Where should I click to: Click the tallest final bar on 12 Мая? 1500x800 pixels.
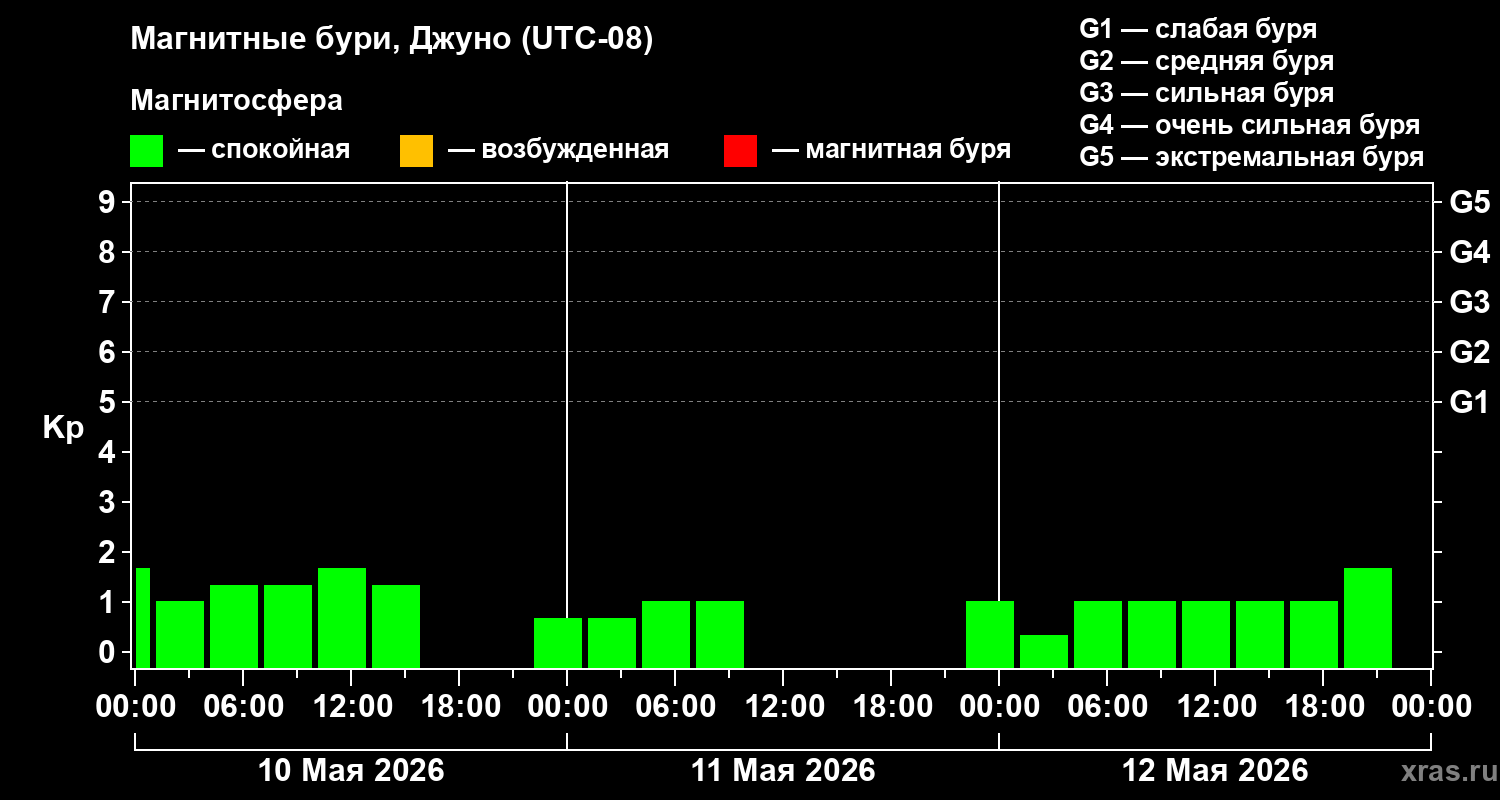point(1368,618)
